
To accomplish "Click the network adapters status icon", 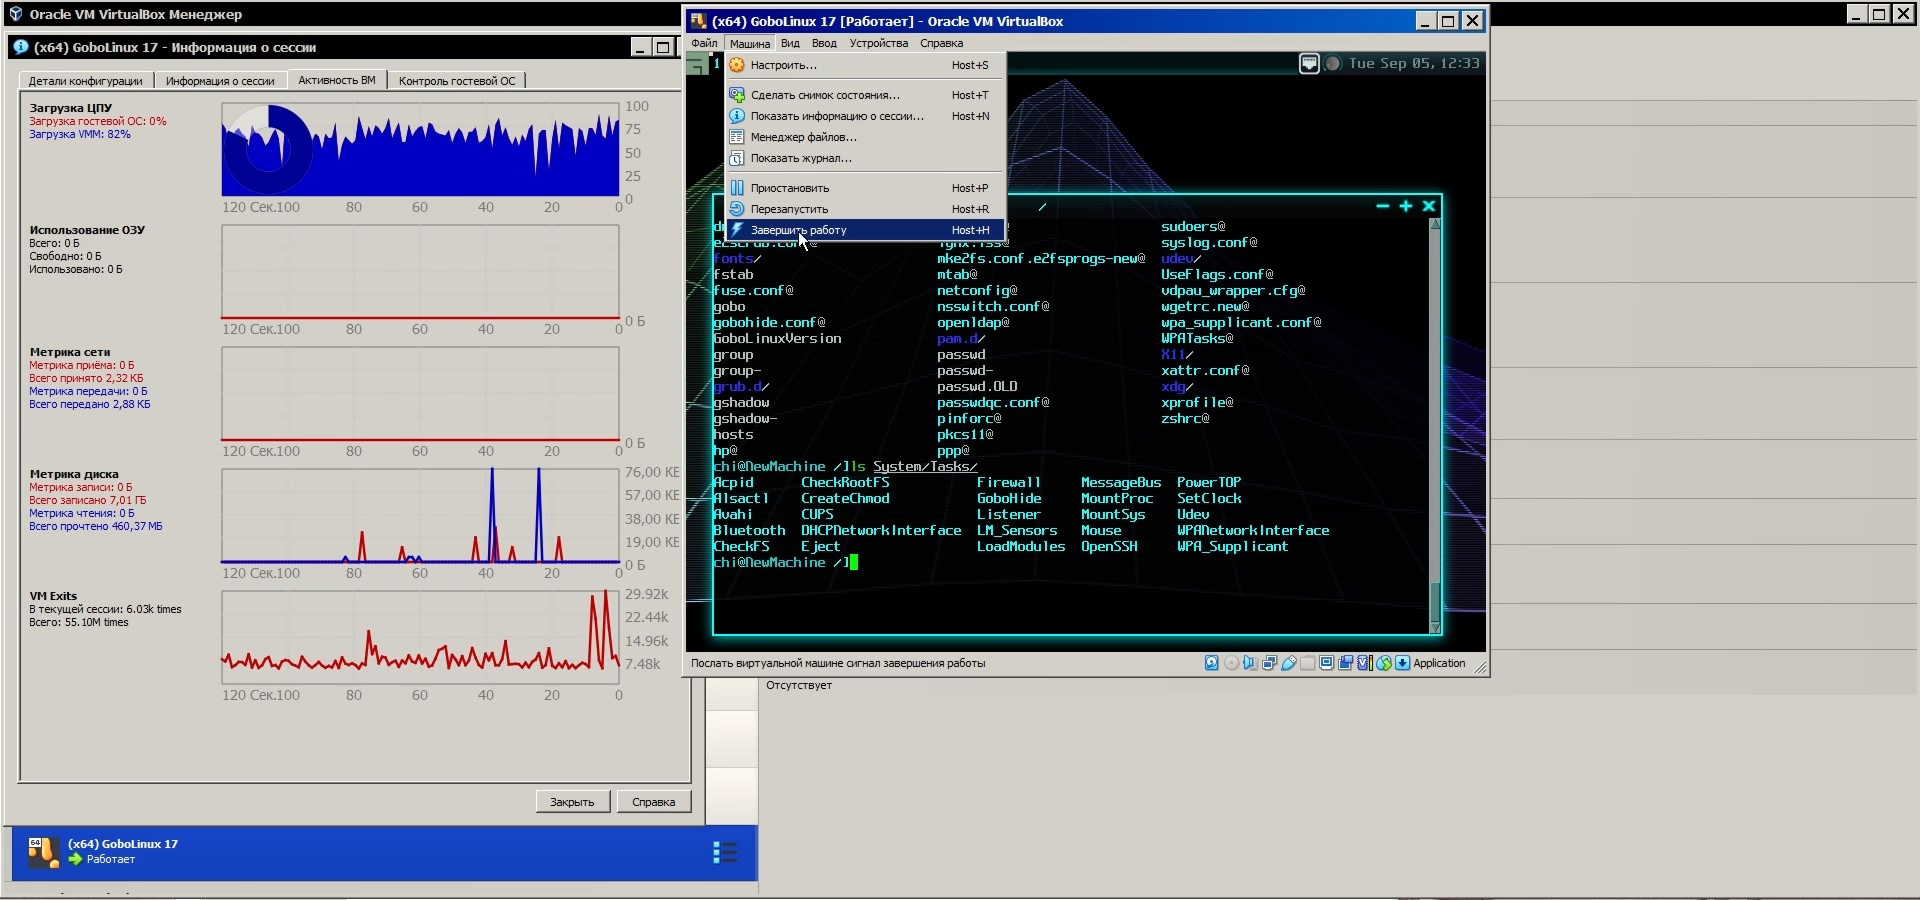I will [1269, 663].
